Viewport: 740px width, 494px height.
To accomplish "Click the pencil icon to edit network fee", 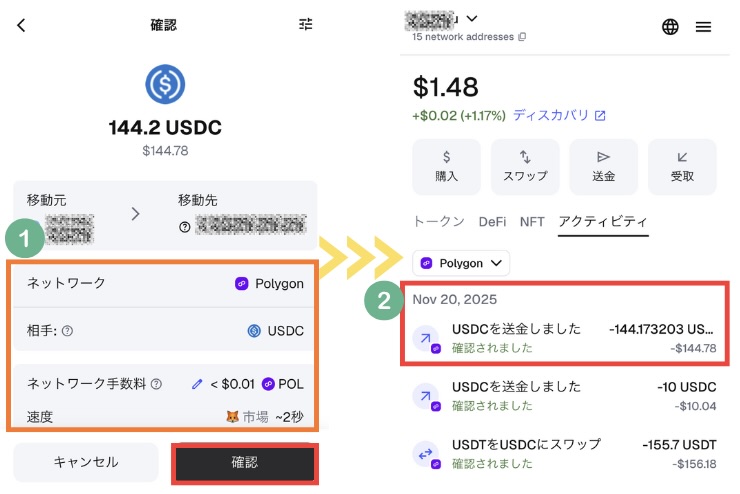I will click(198, 384).
